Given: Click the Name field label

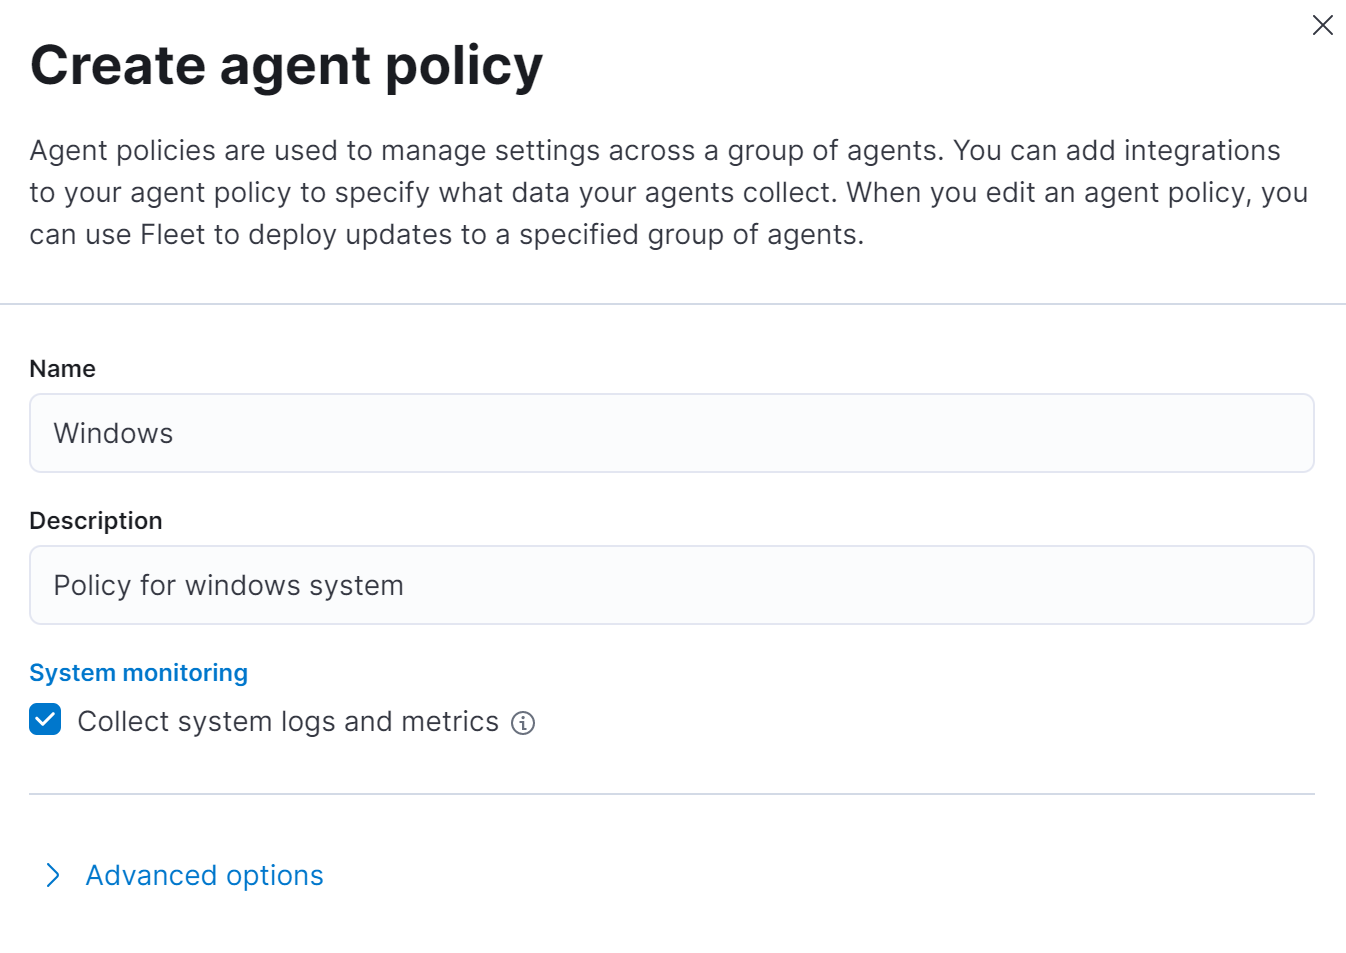Looking at the screenshot, I should tap(62, 369).
